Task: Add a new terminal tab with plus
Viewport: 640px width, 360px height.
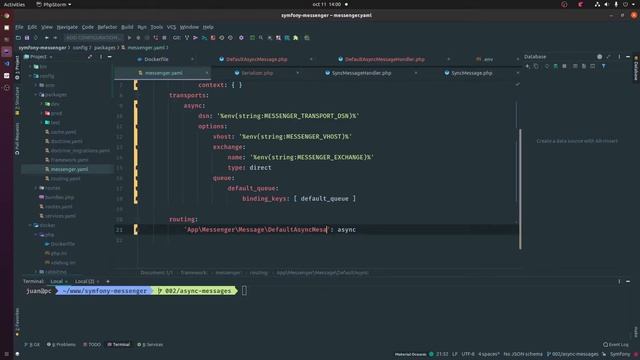Action: tap(108, 281)
